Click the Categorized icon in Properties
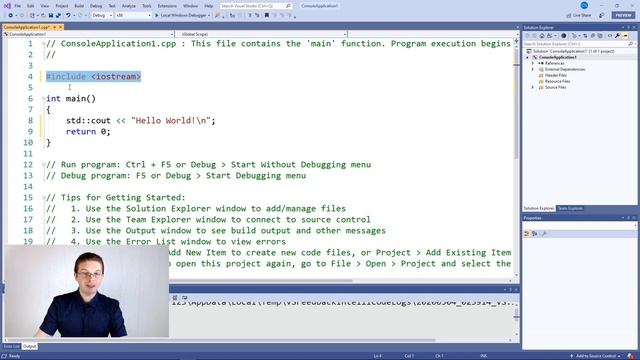640x360 pixels. coord(527,234)
